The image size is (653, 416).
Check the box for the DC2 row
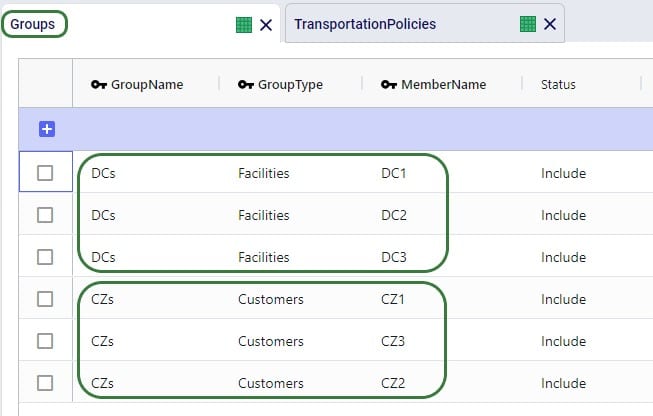pyautogui.click(x=45, y=215)
